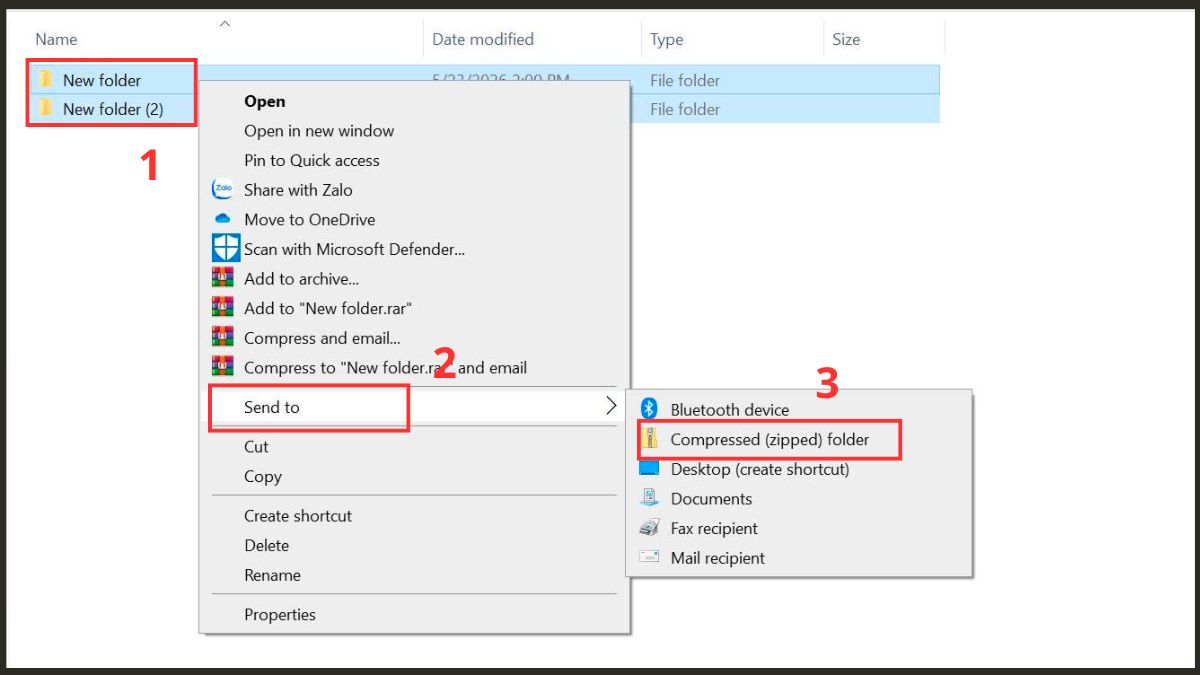Image resolution: width=1200 pixels, height=675 pixels.
Task: Choose Compress and email option
Action: coord(322,338)
